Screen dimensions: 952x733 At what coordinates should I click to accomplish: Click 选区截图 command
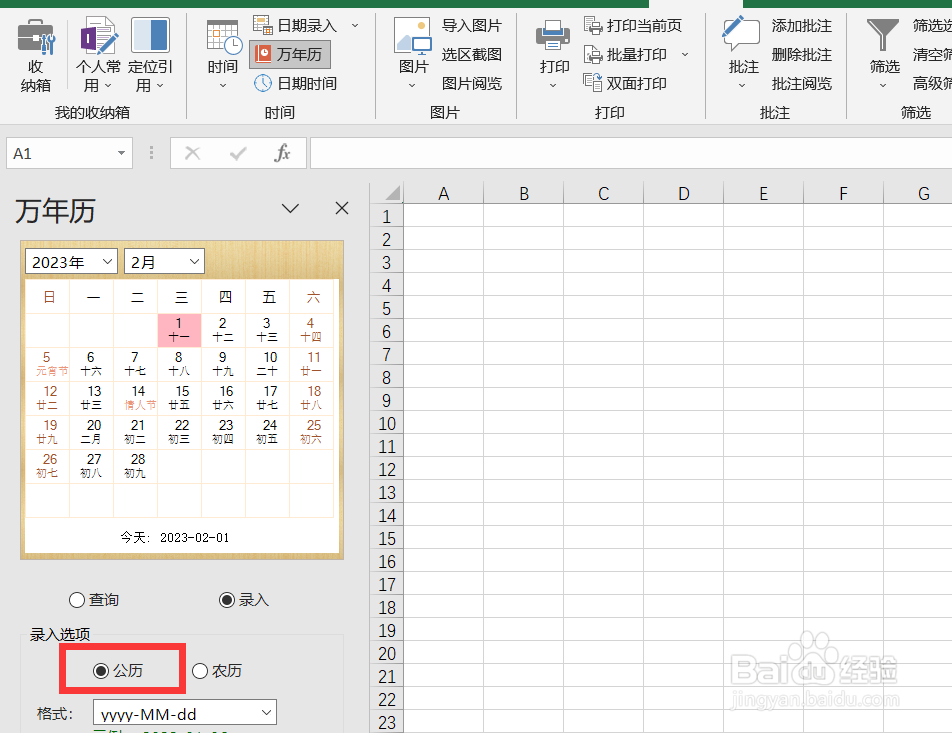[x=472, y=55]
